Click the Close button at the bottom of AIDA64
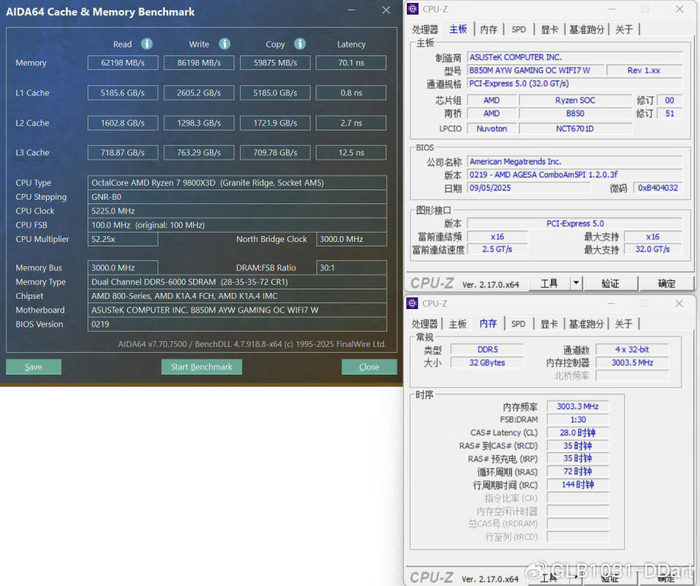Screen dimensions: 700x586 point(369,367)
